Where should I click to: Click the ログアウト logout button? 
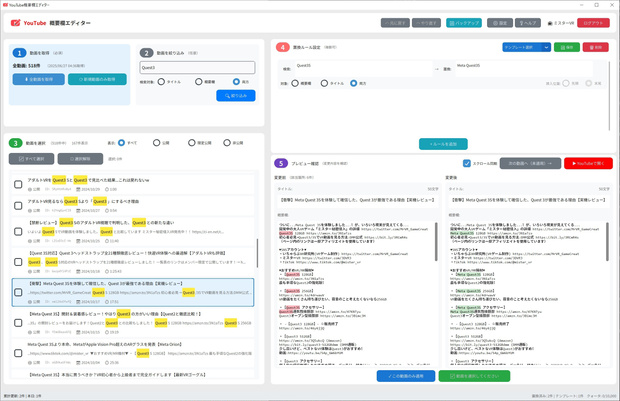point(593,23)
